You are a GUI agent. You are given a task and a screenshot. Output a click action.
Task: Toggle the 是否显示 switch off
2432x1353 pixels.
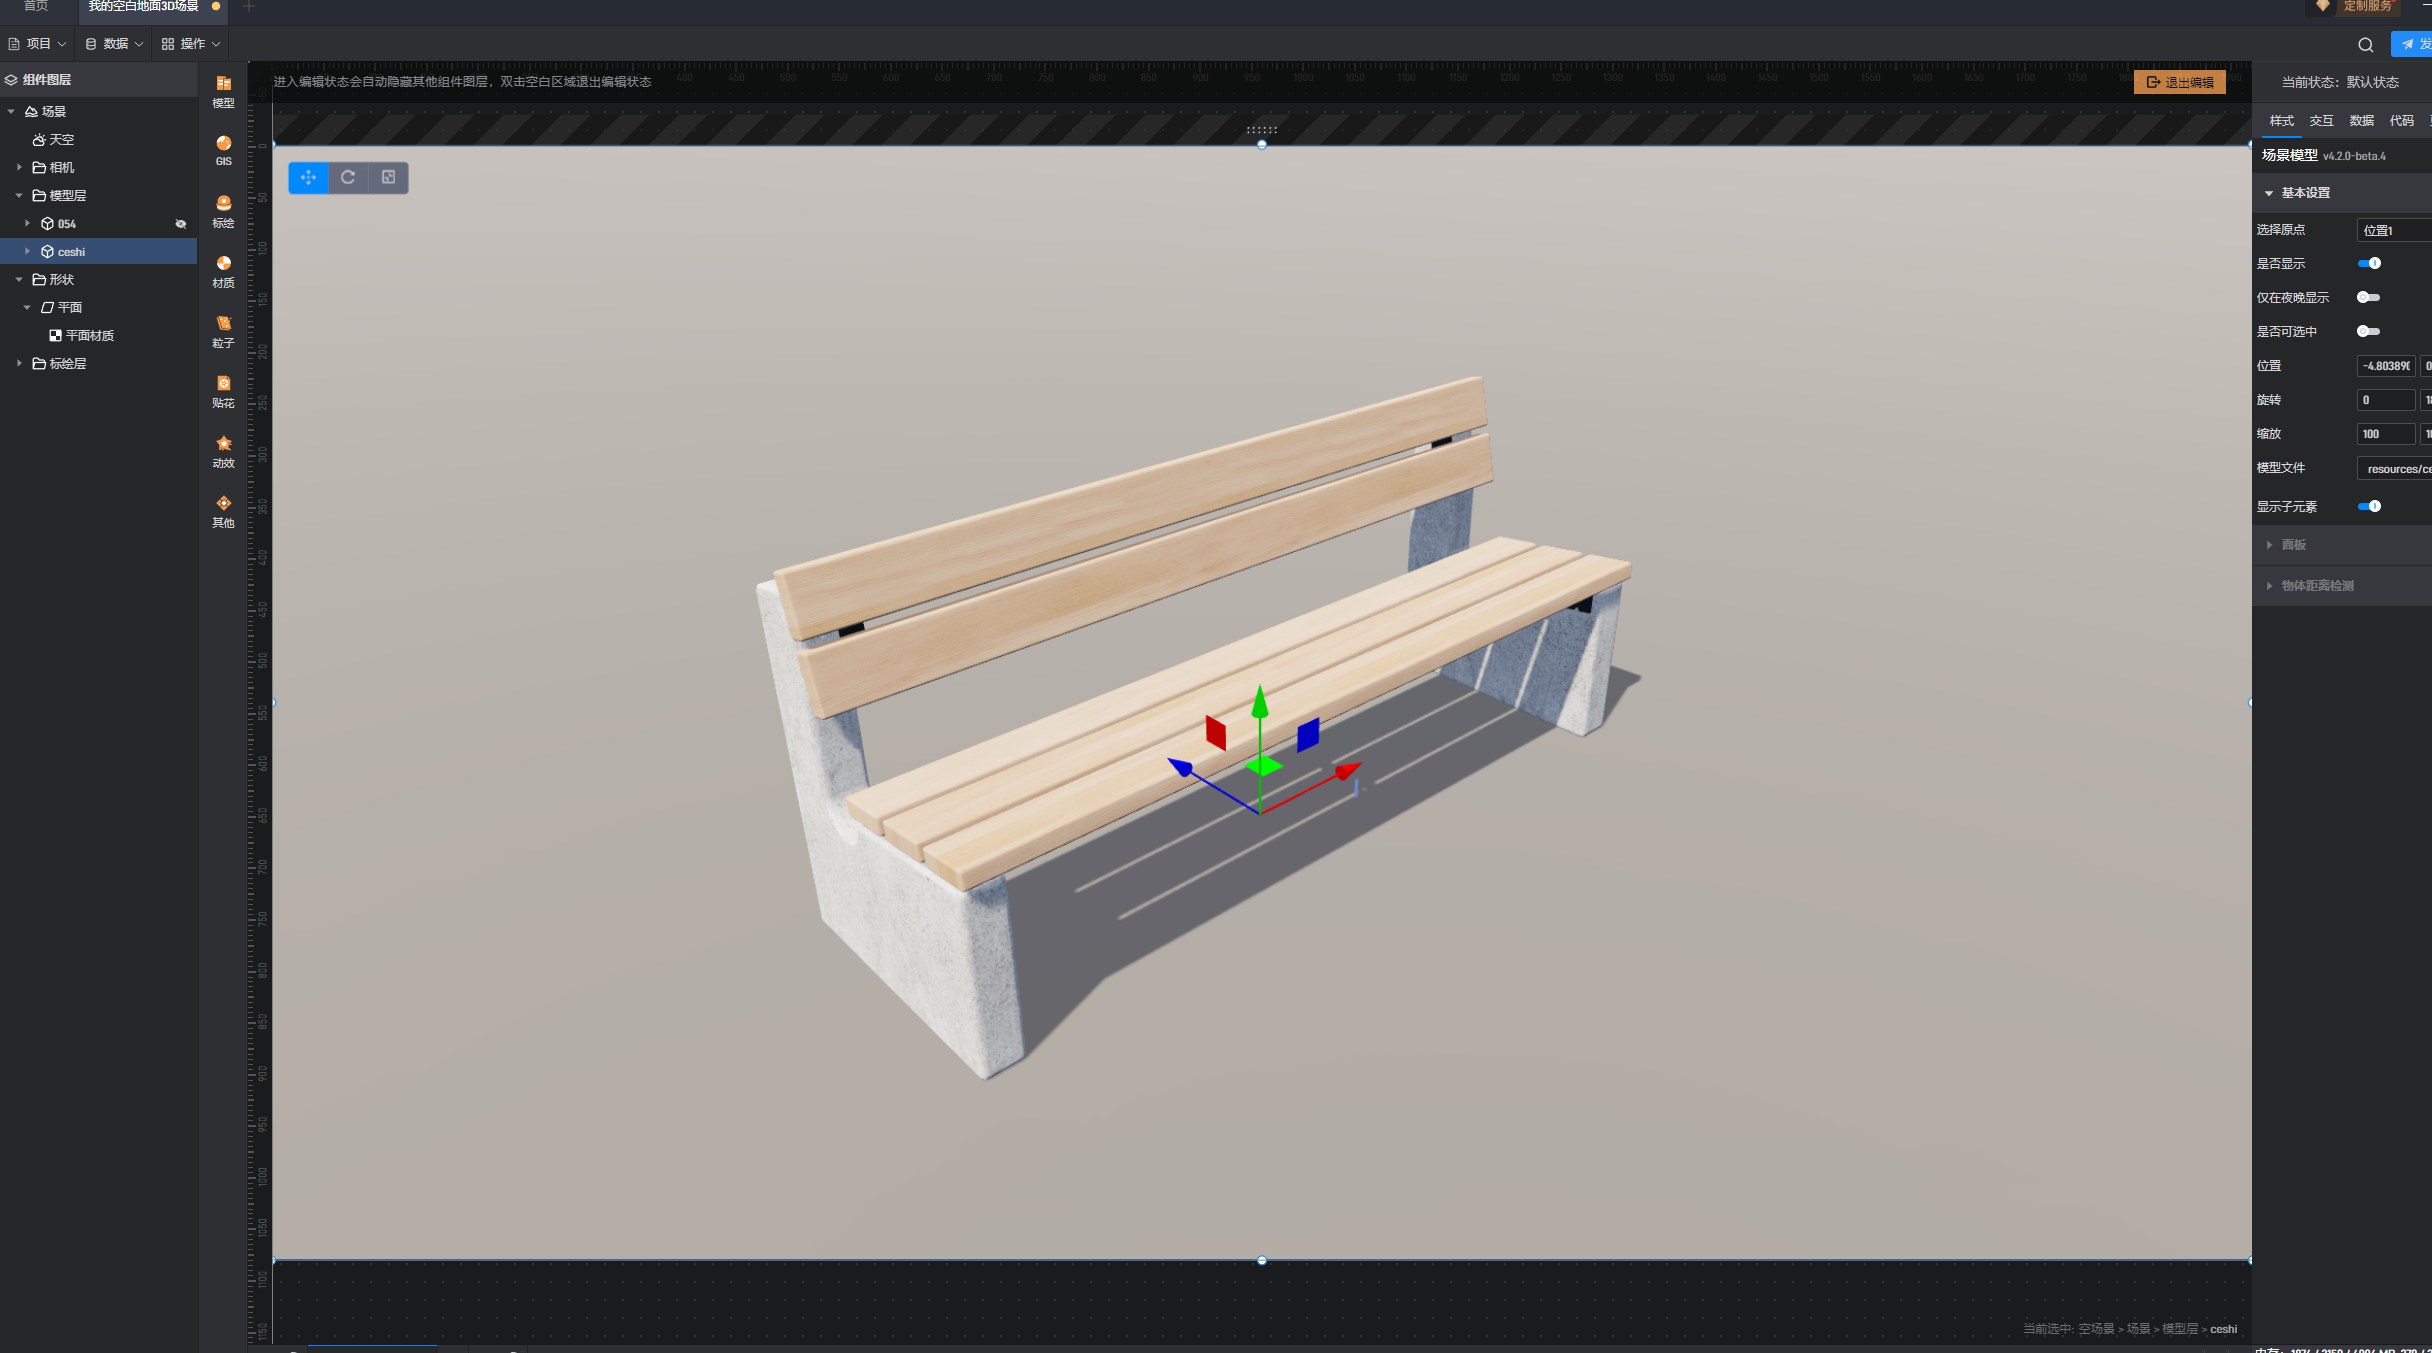(2369, 263)
